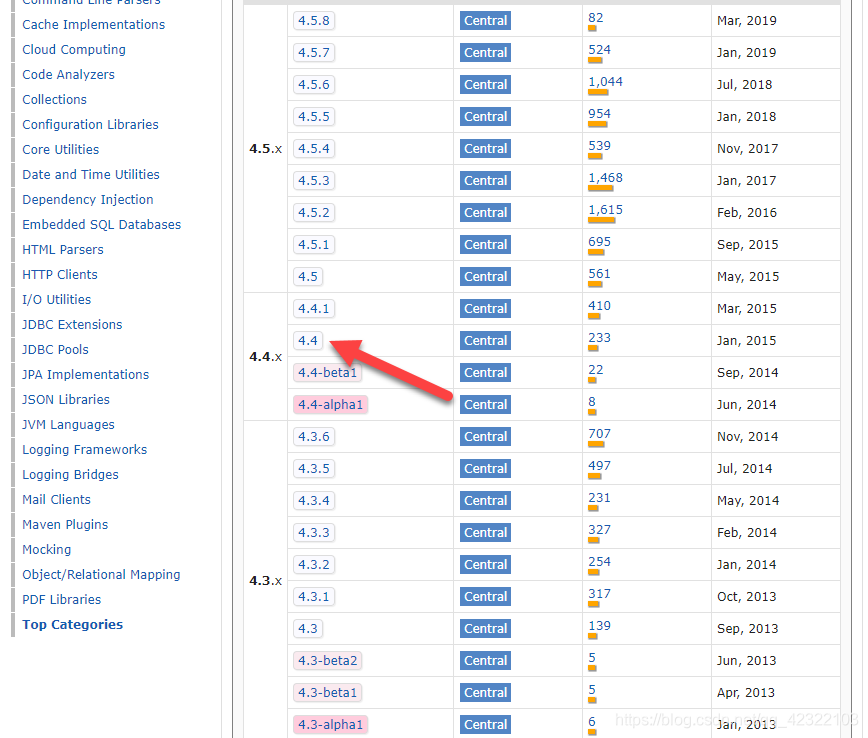Screen dimensions: 868x738
Task: Select version 4.3.5
Action: pyautogui.click(x=314, y=468)
